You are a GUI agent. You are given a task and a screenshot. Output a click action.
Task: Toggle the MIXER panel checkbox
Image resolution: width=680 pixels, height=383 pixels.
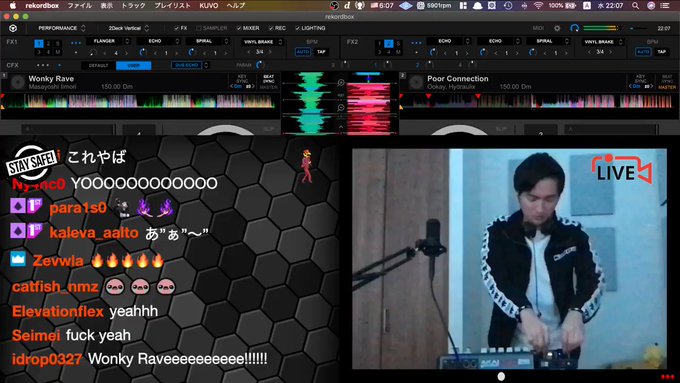point(239,28)
